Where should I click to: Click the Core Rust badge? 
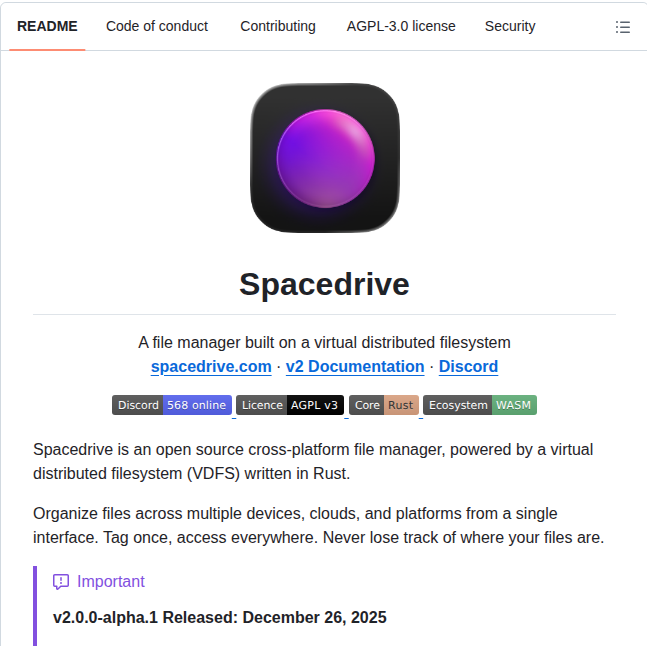tap(384, 405)
